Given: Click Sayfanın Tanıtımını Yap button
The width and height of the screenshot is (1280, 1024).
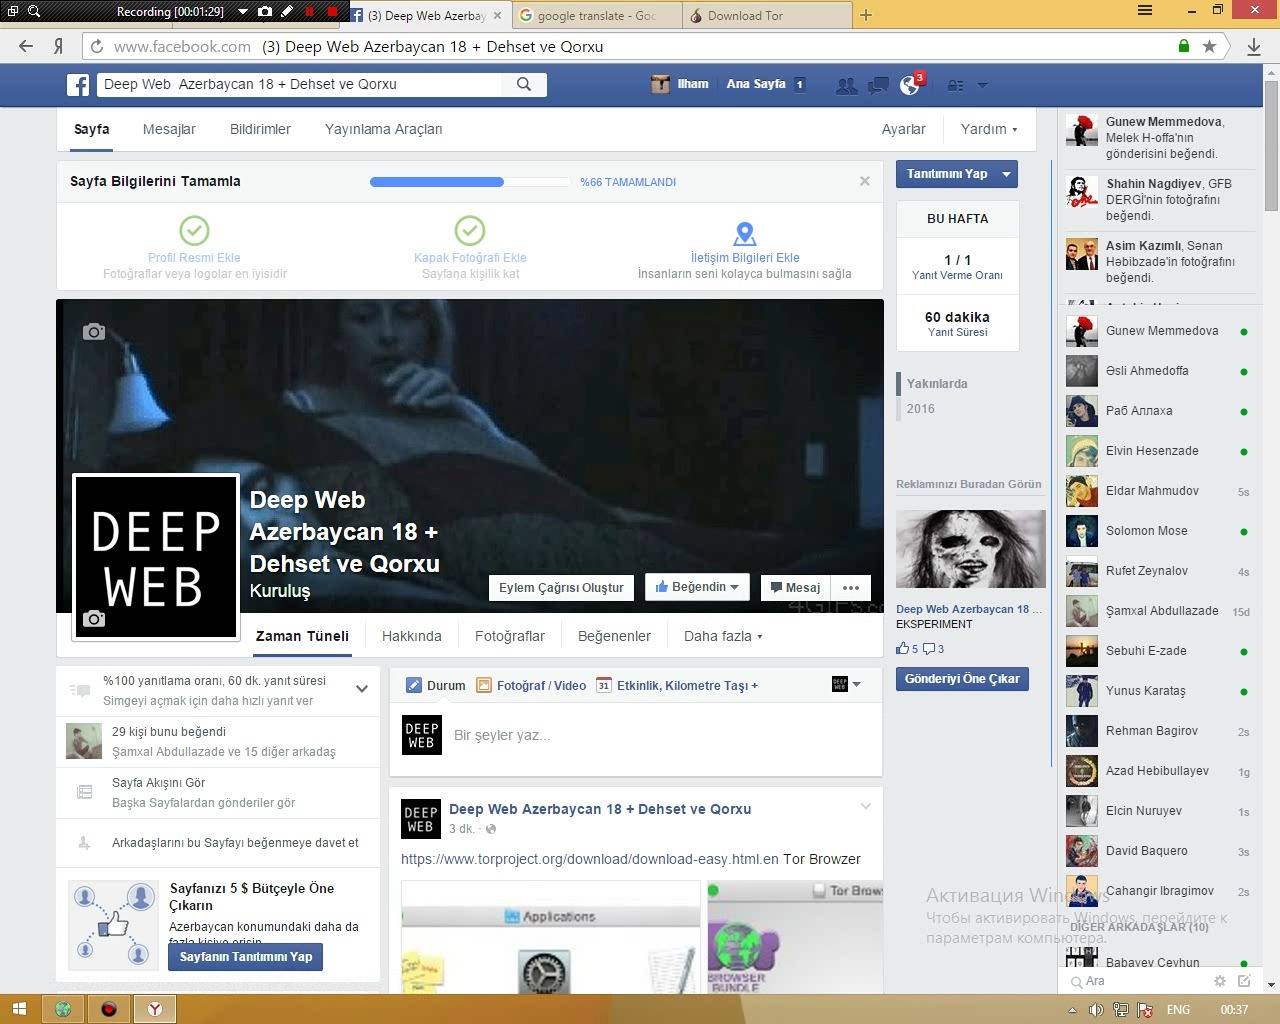Looking at the screenshot, I should [x=246, y=957].
